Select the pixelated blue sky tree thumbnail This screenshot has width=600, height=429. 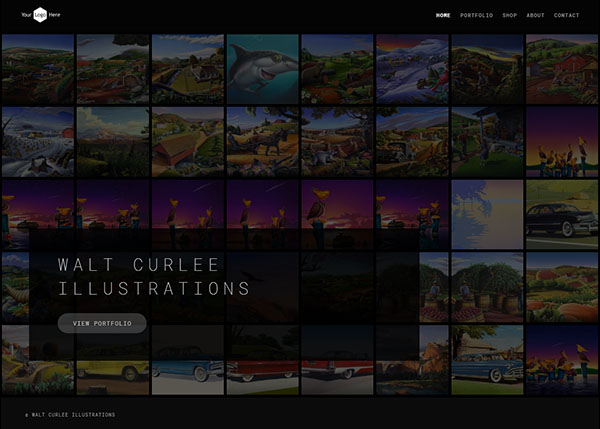(x=487, y=213)
